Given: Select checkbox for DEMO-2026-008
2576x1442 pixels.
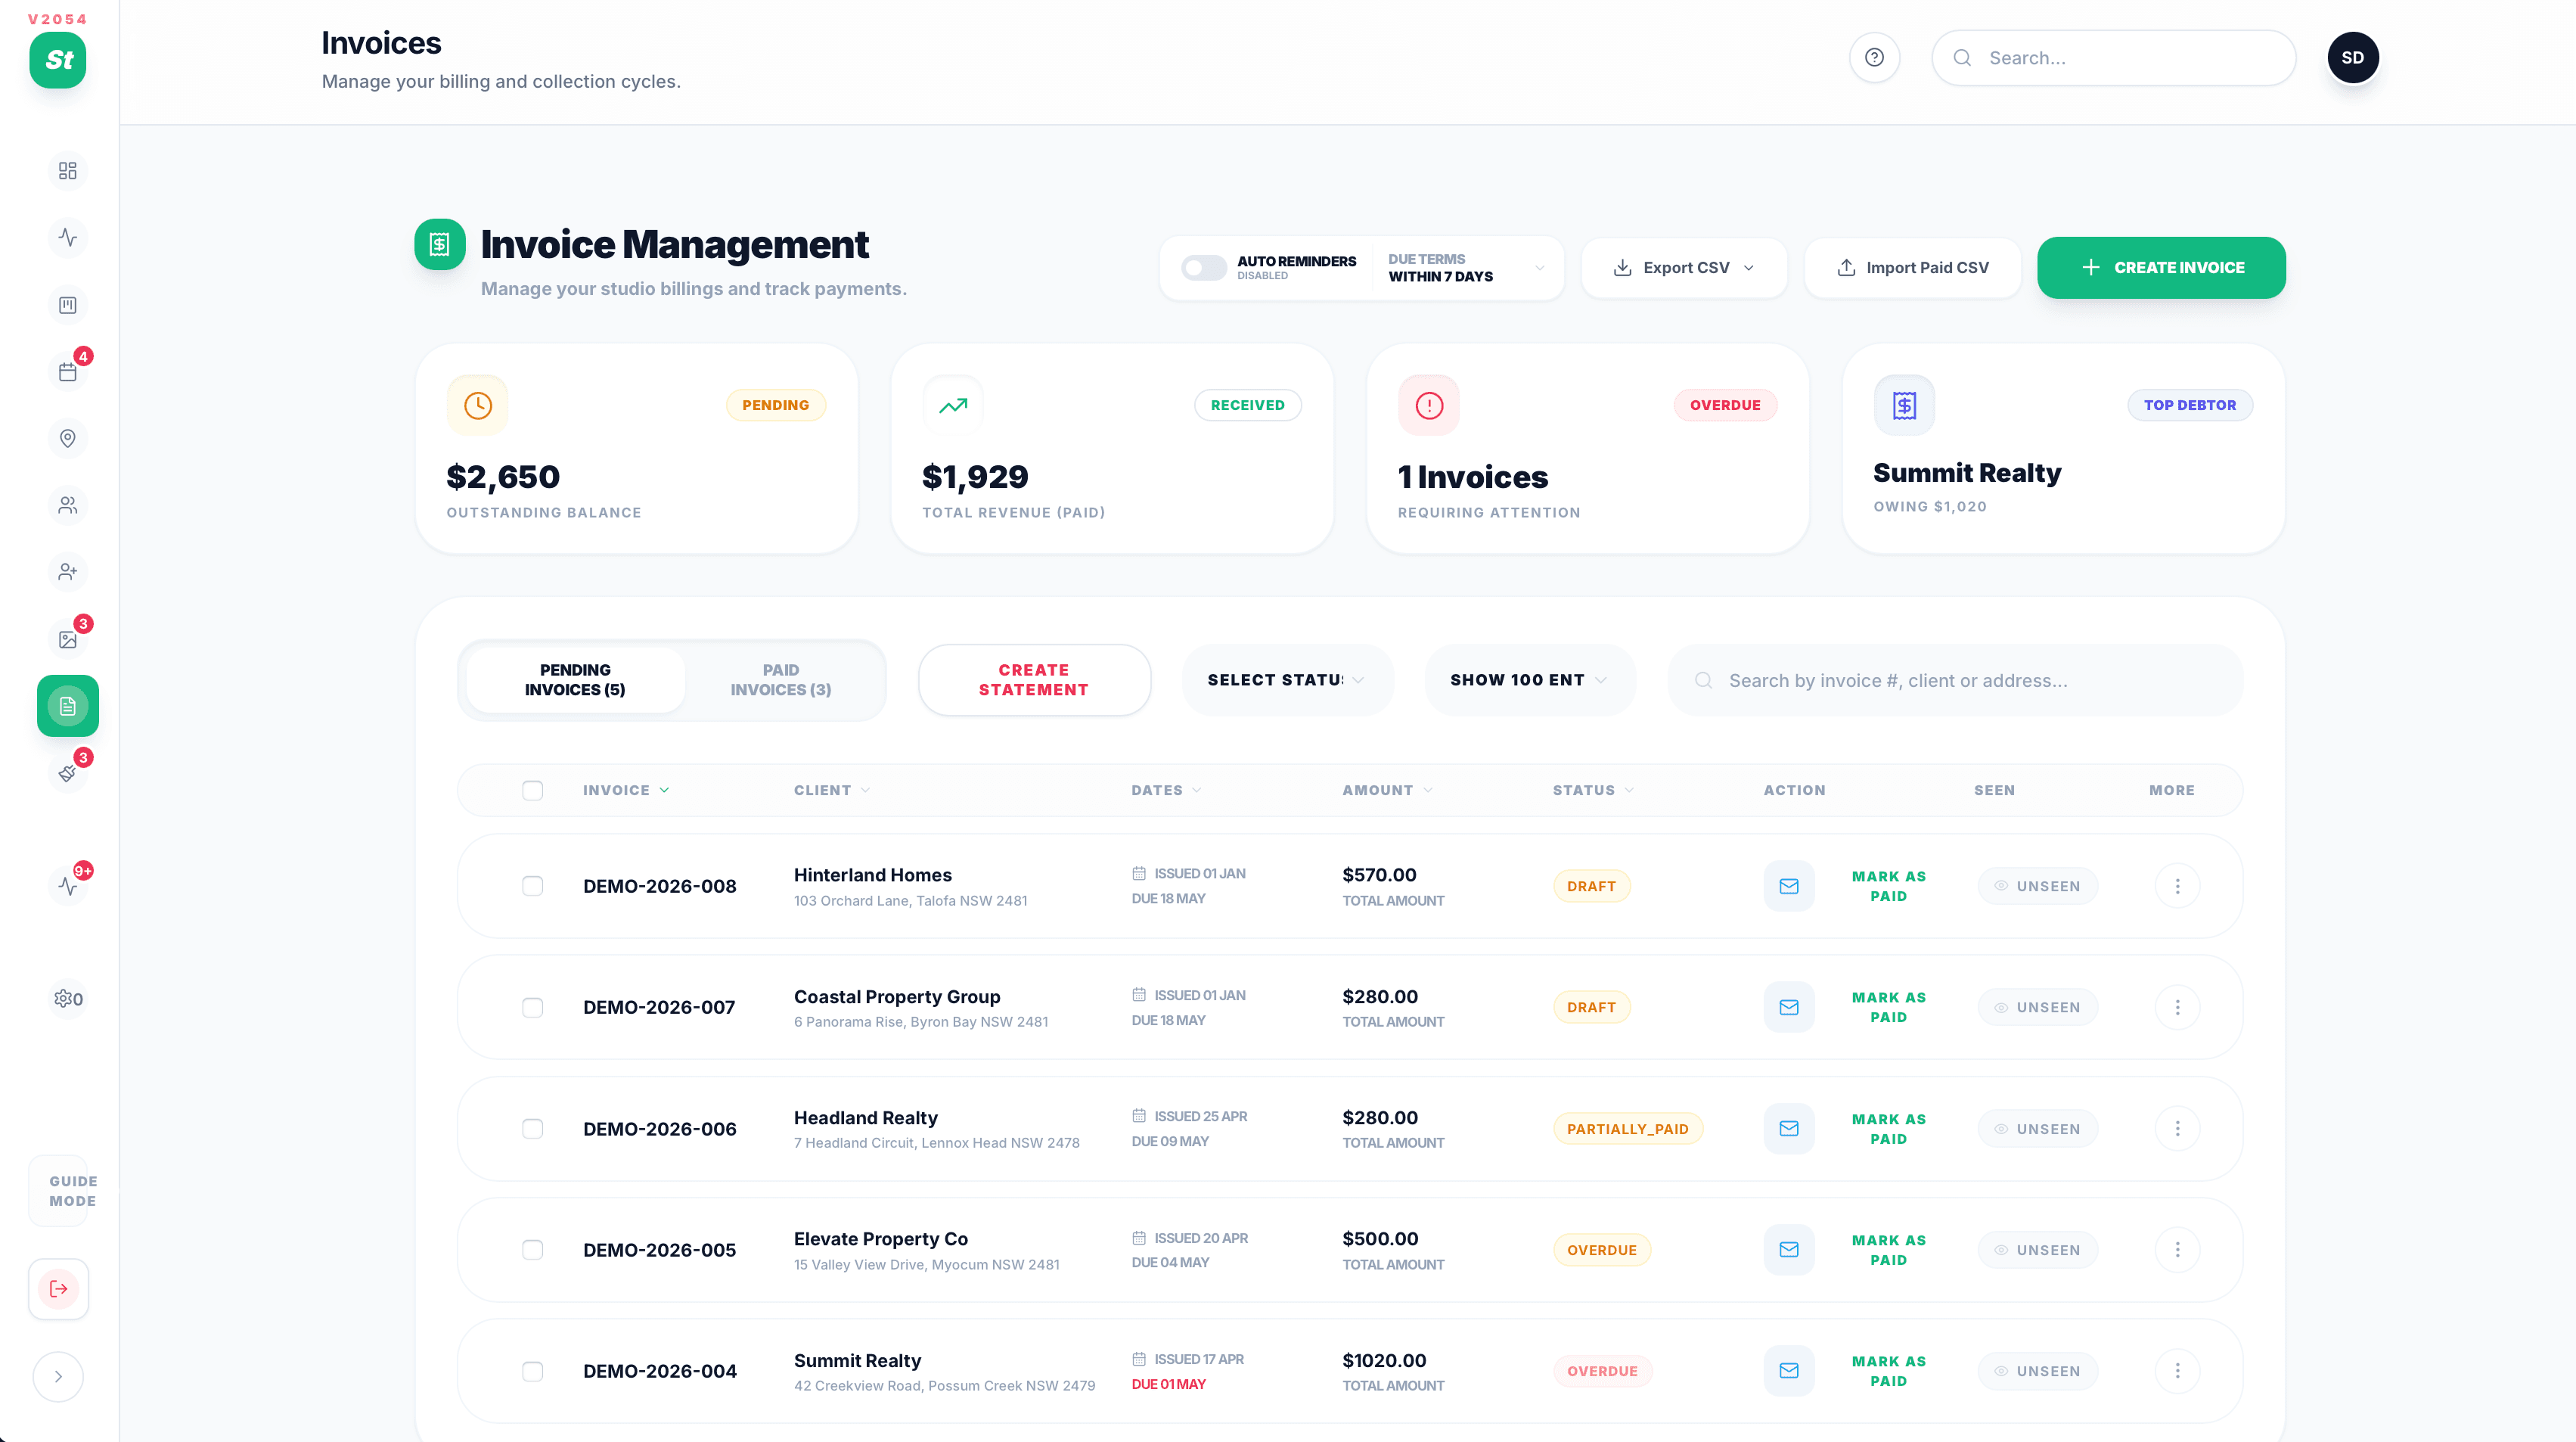Looking at the screenshot, I should point(532,886).
